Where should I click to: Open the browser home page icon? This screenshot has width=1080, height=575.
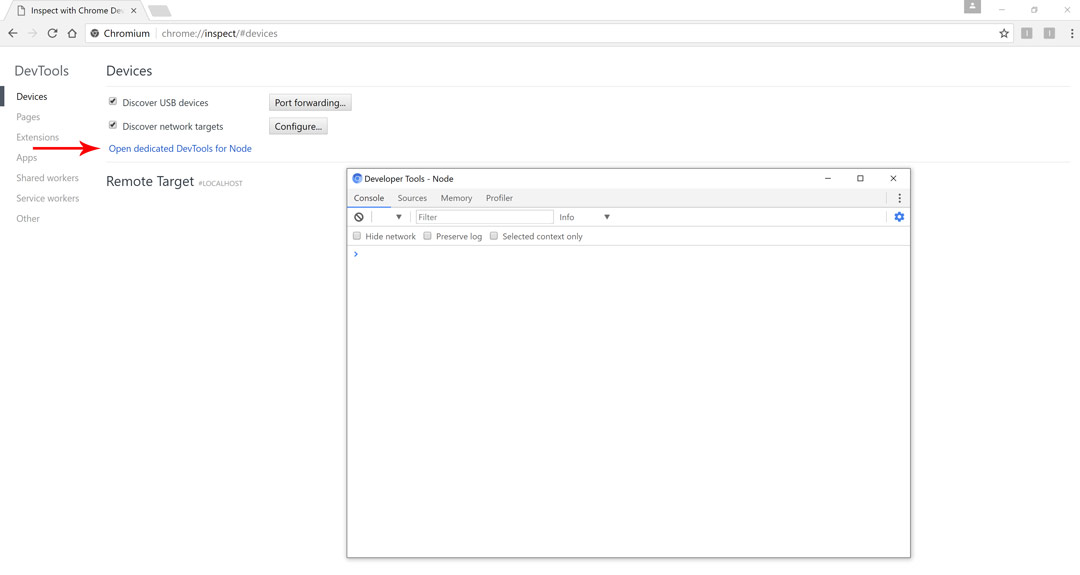pyautogui.click(x=72, y=33)
